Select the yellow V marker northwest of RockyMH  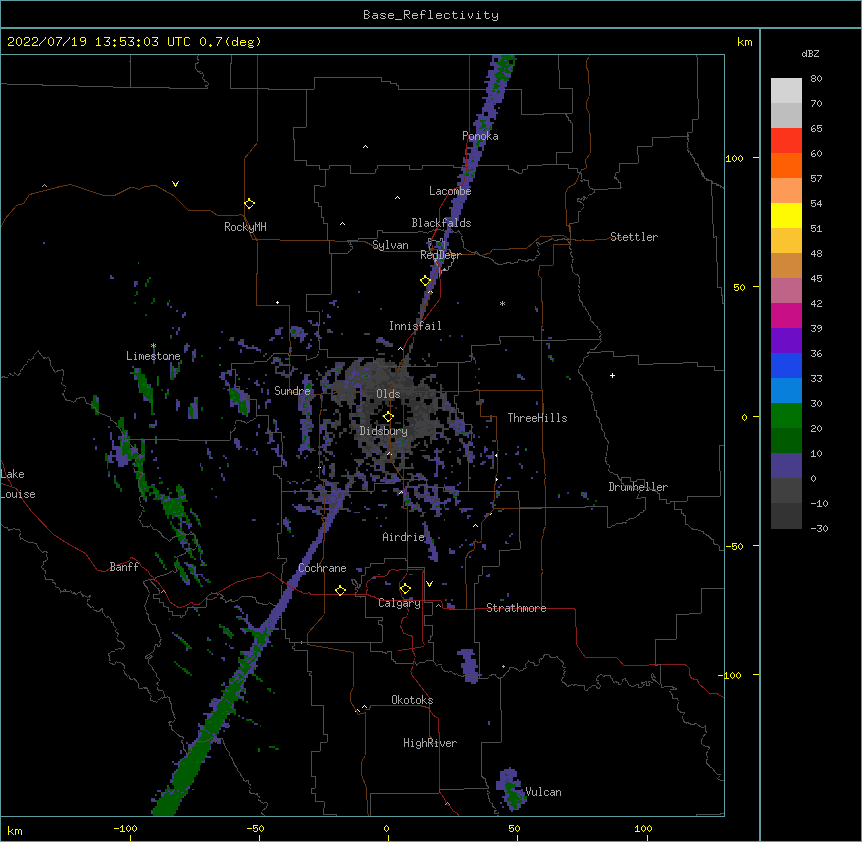pyautogui.click(x=175, y=184)
